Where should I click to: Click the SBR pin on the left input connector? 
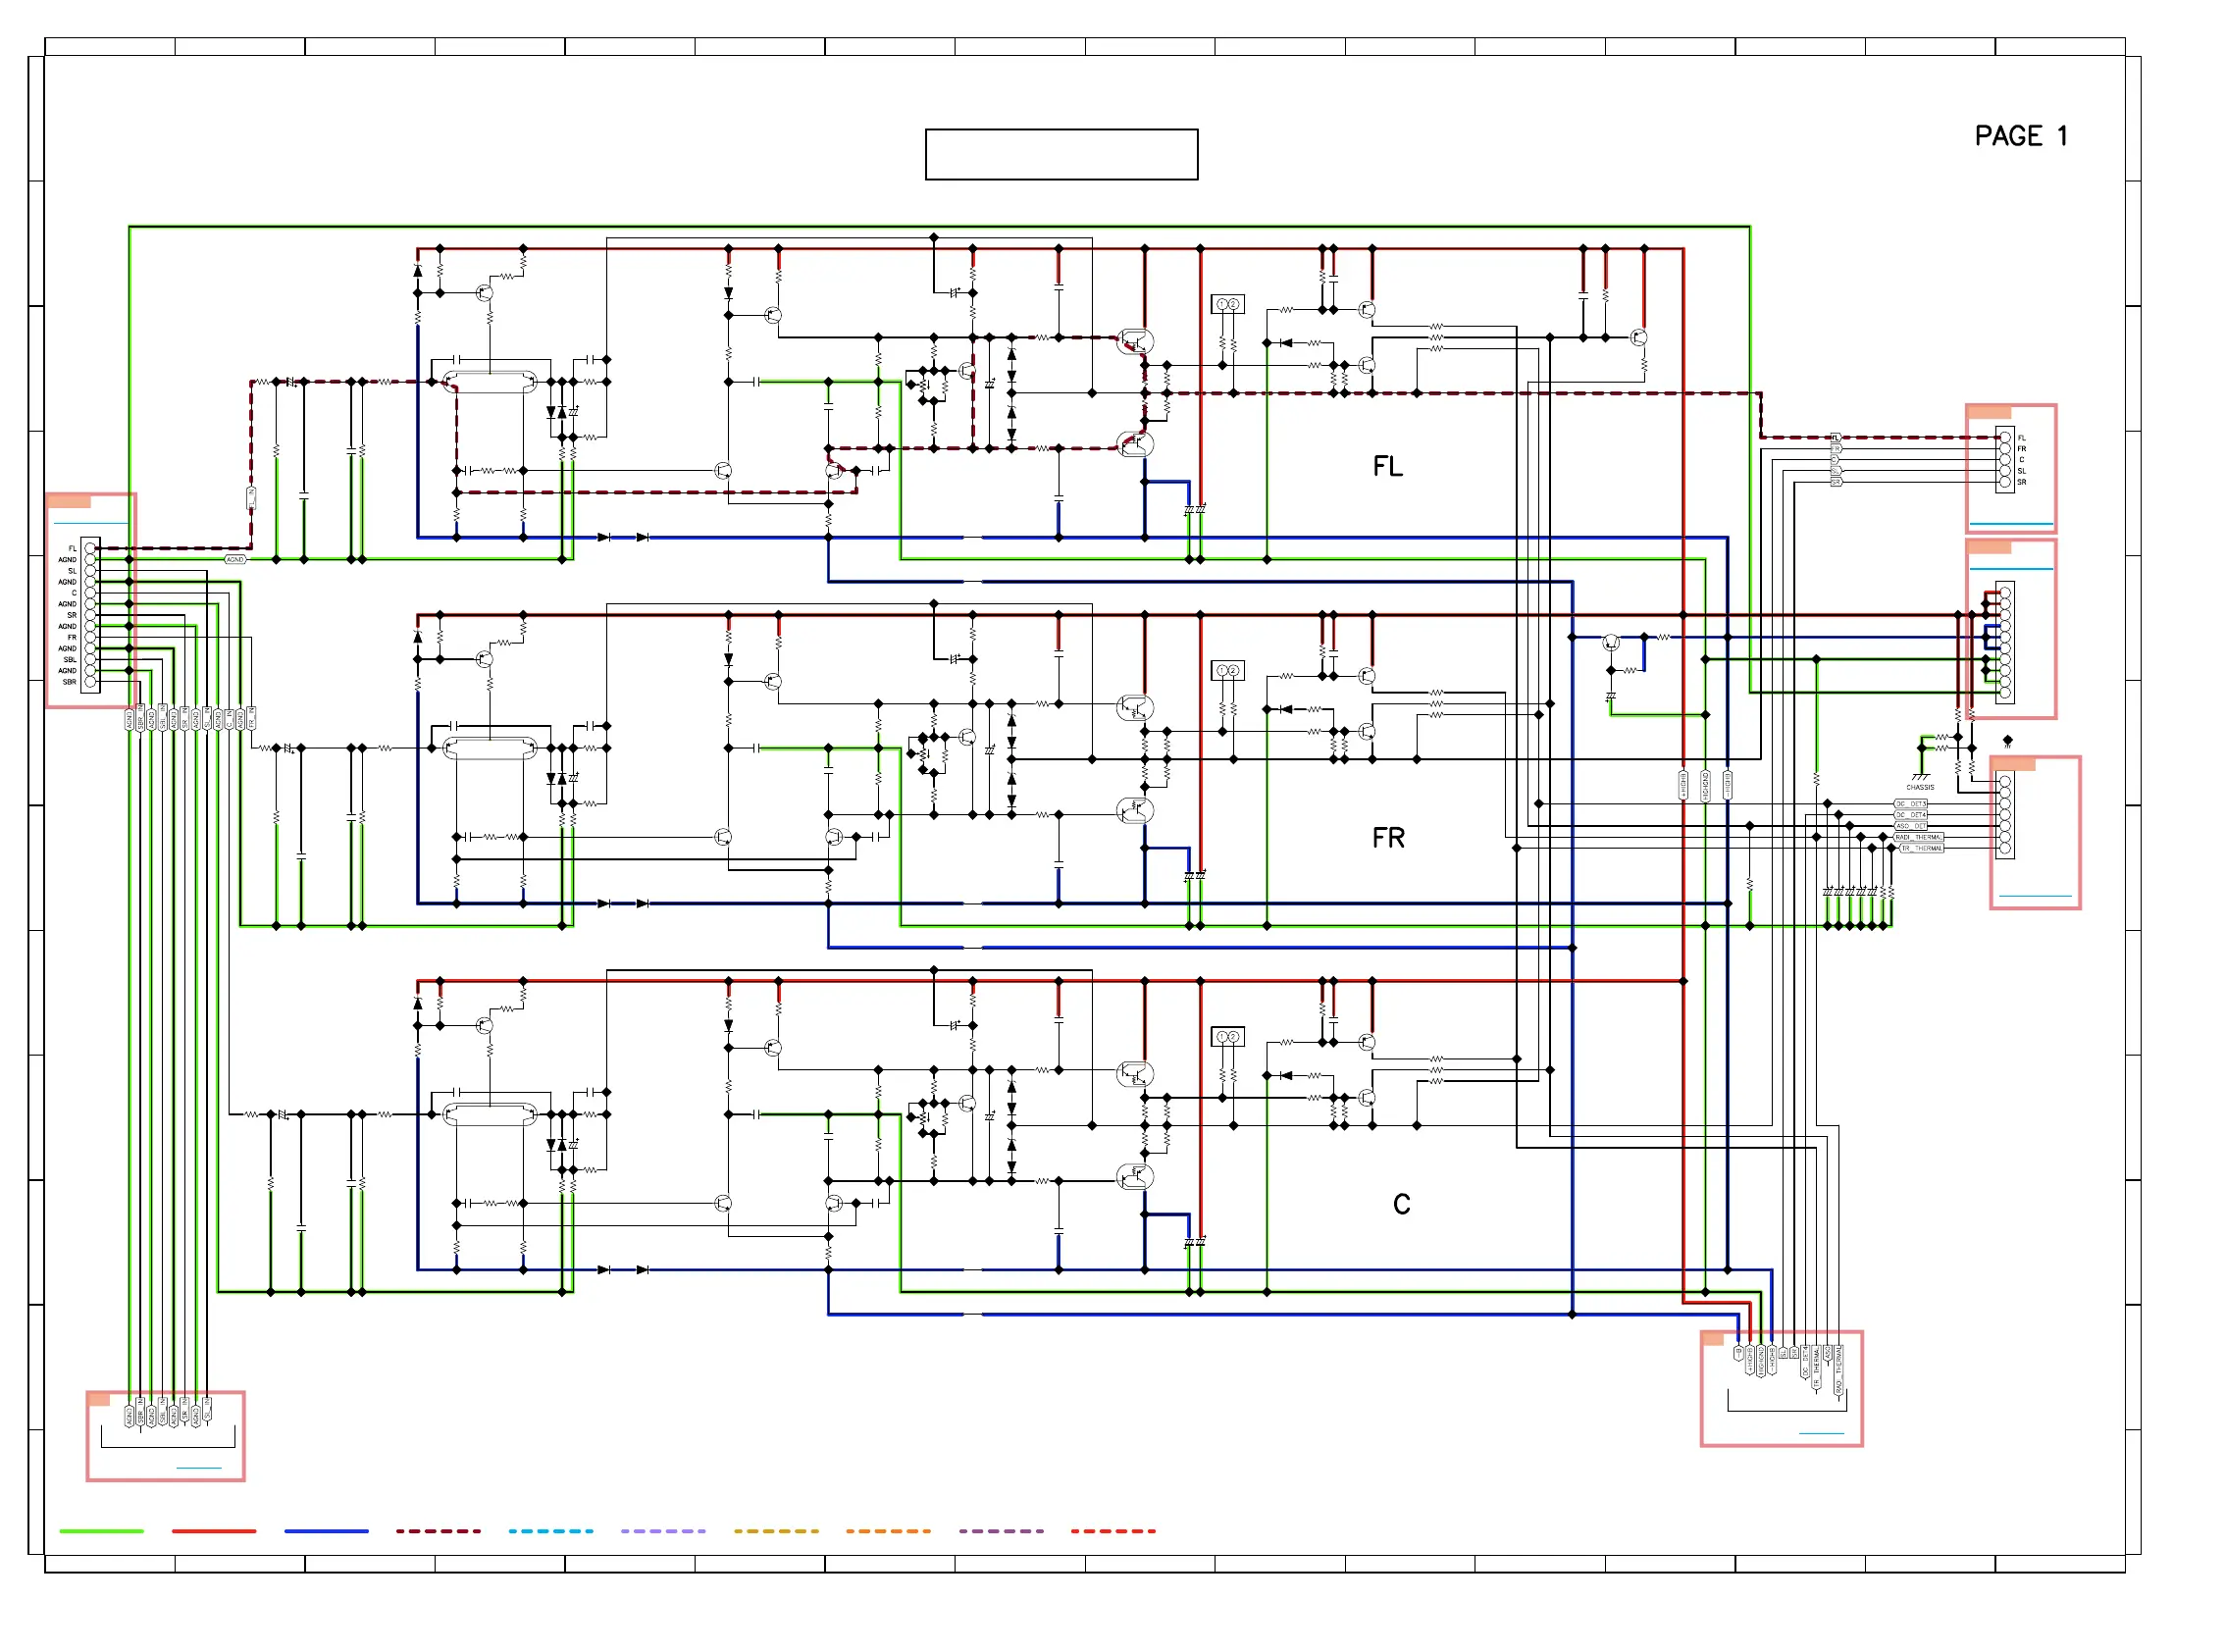[x=91, y=682]
